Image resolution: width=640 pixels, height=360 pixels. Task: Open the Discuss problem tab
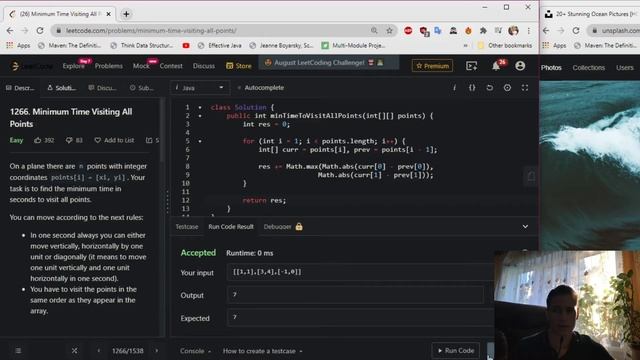(102, 88)
